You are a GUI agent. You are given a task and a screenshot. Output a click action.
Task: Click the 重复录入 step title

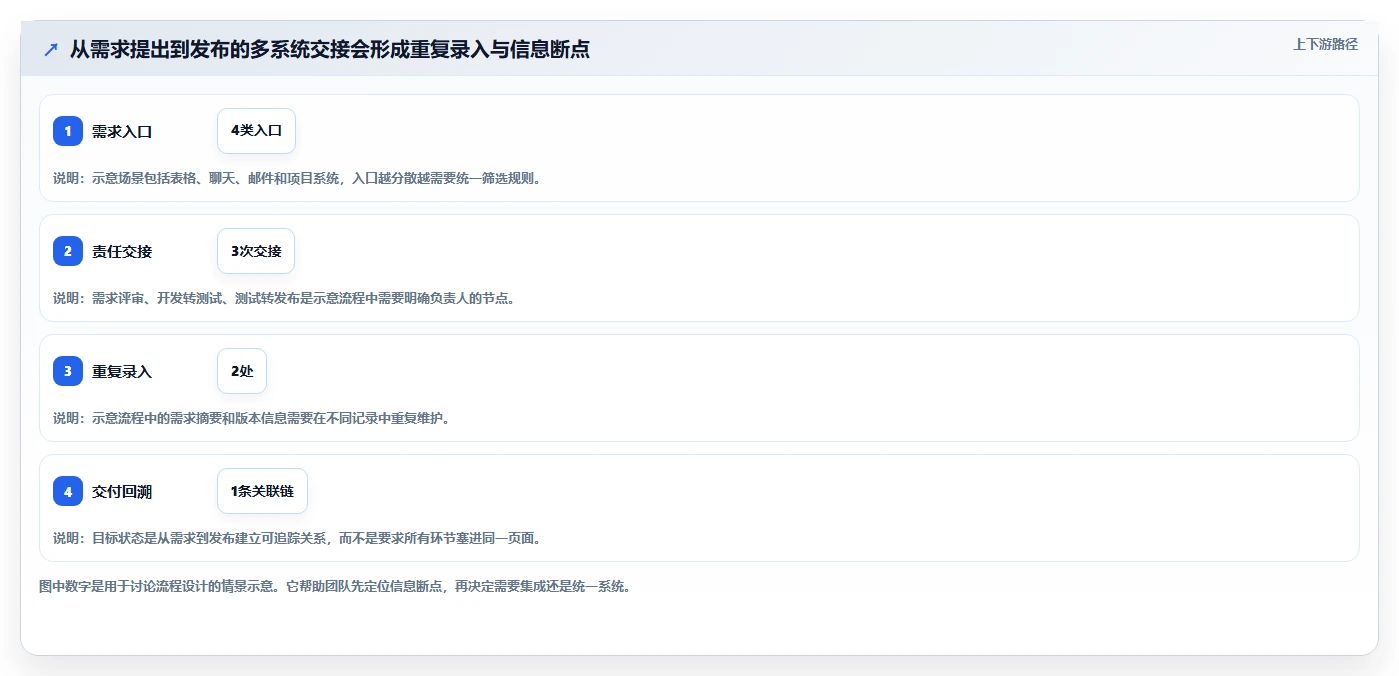pos(122,371)
